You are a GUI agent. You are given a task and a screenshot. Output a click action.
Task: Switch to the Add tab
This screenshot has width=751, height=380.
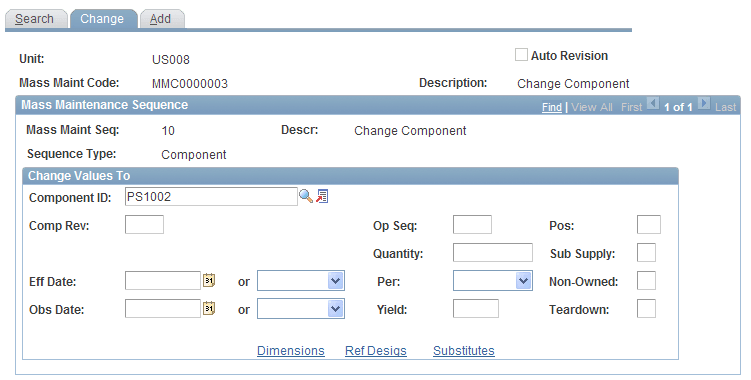[162, 19]
